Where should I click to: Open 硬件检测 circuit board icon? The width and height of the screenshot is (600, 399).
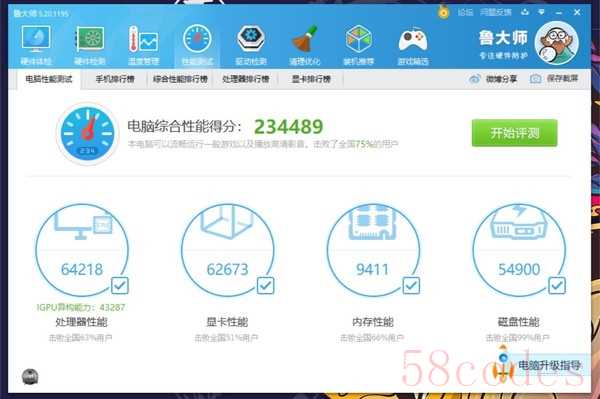[90, 39]
